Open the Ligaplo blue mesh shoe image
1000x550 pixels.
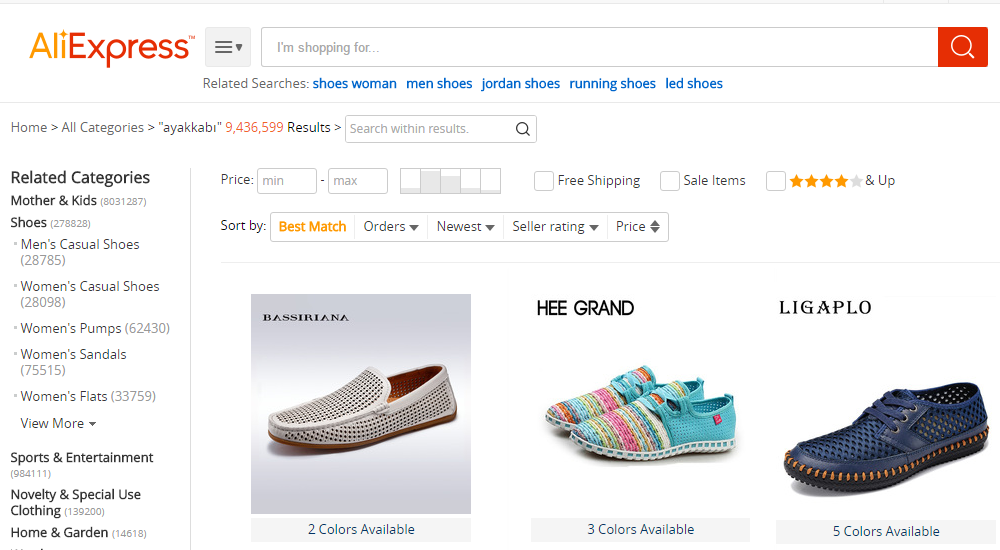[887, 405]
